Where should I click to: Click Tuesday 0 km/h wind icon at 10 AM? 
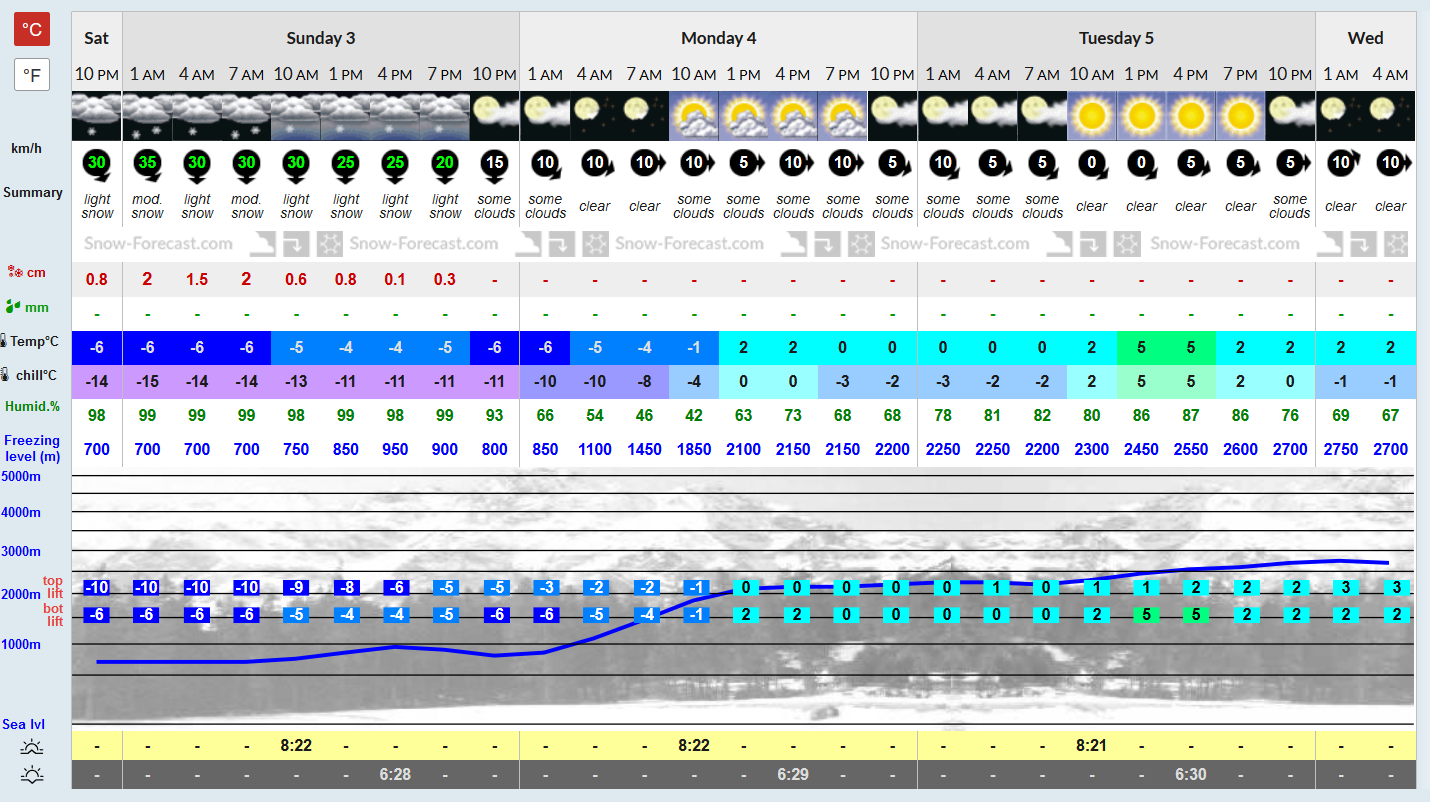(x=1092, y=164)
